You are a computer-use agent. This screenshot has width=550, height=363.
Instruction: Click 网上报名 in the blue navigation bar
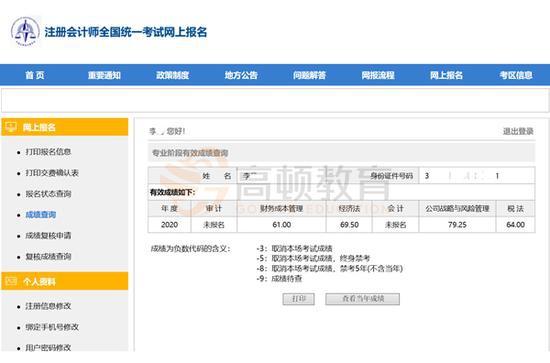[446, 75]
